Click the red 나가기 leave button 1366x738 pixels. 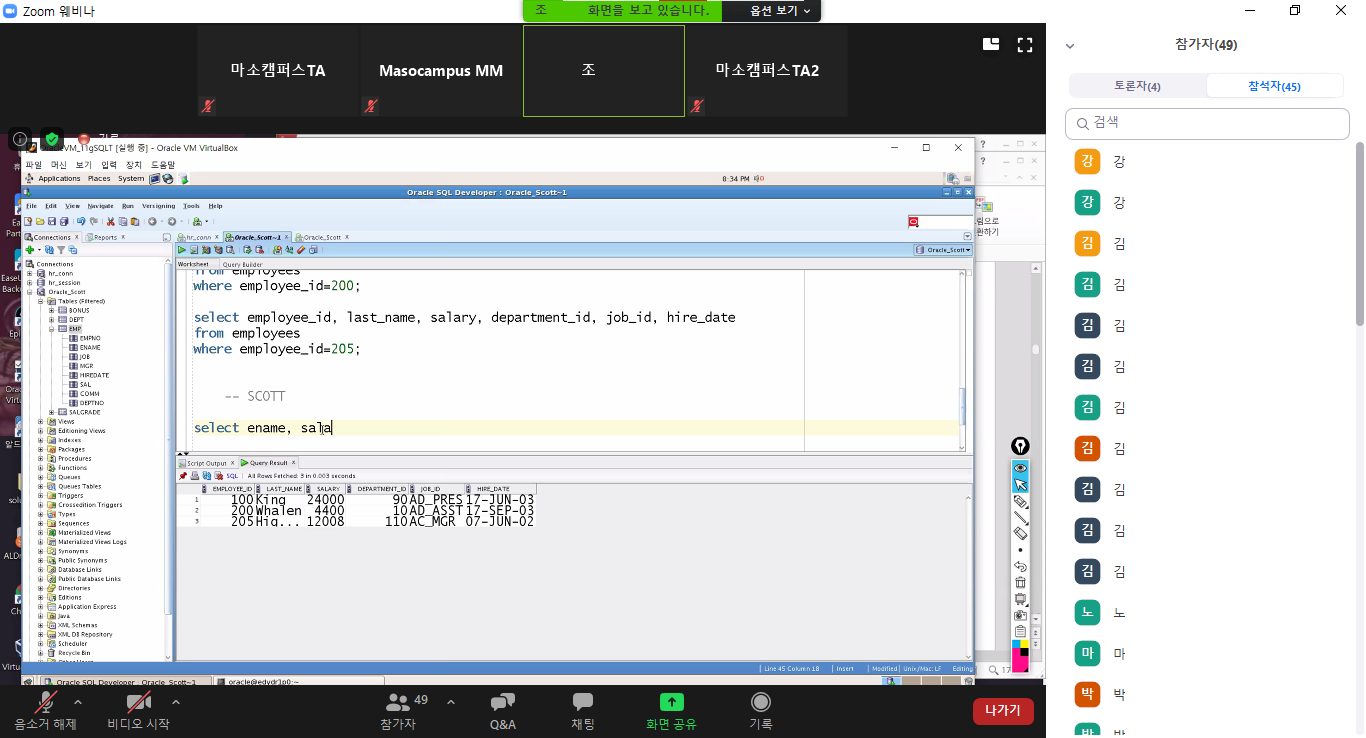point(1002,711)
